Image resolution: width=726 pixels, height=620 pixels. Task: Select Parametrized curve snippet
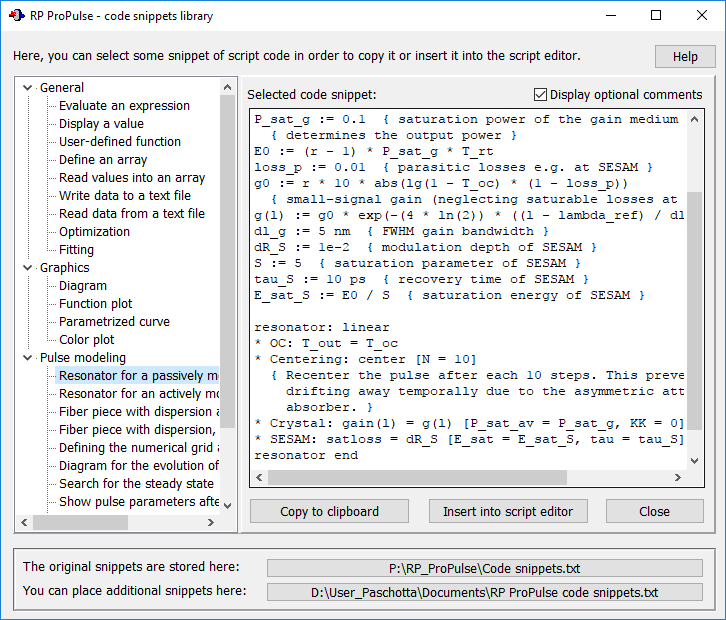(x=114, y=322)
